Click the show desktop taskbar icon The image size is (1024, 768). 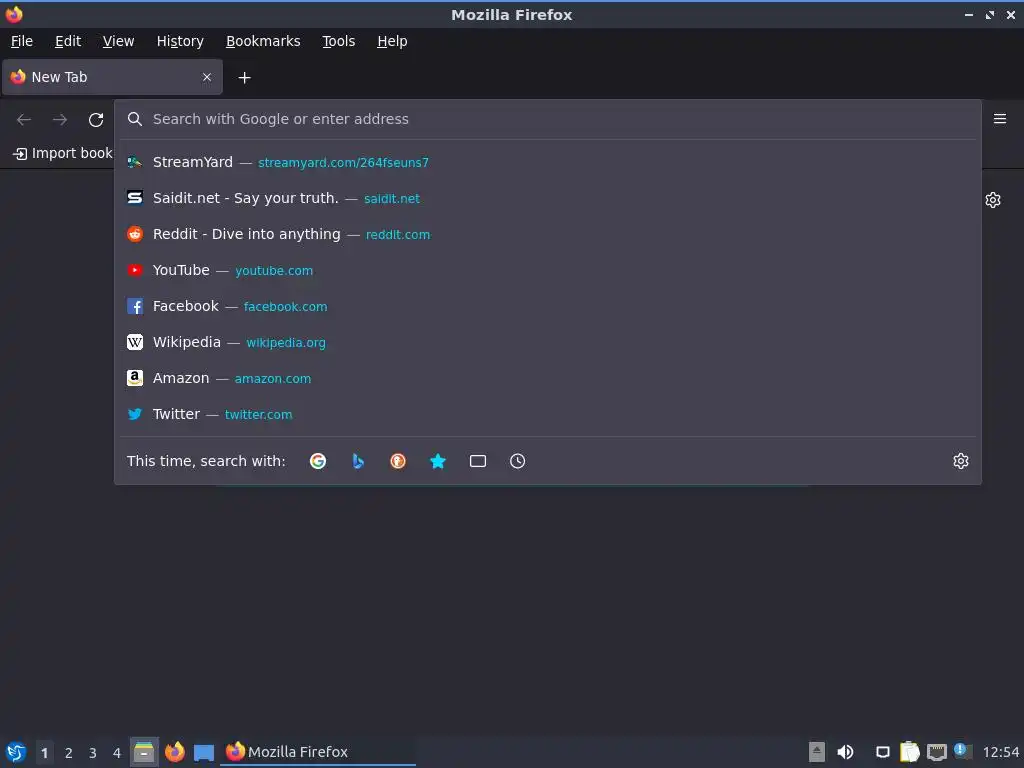click(x=204, y=753)
